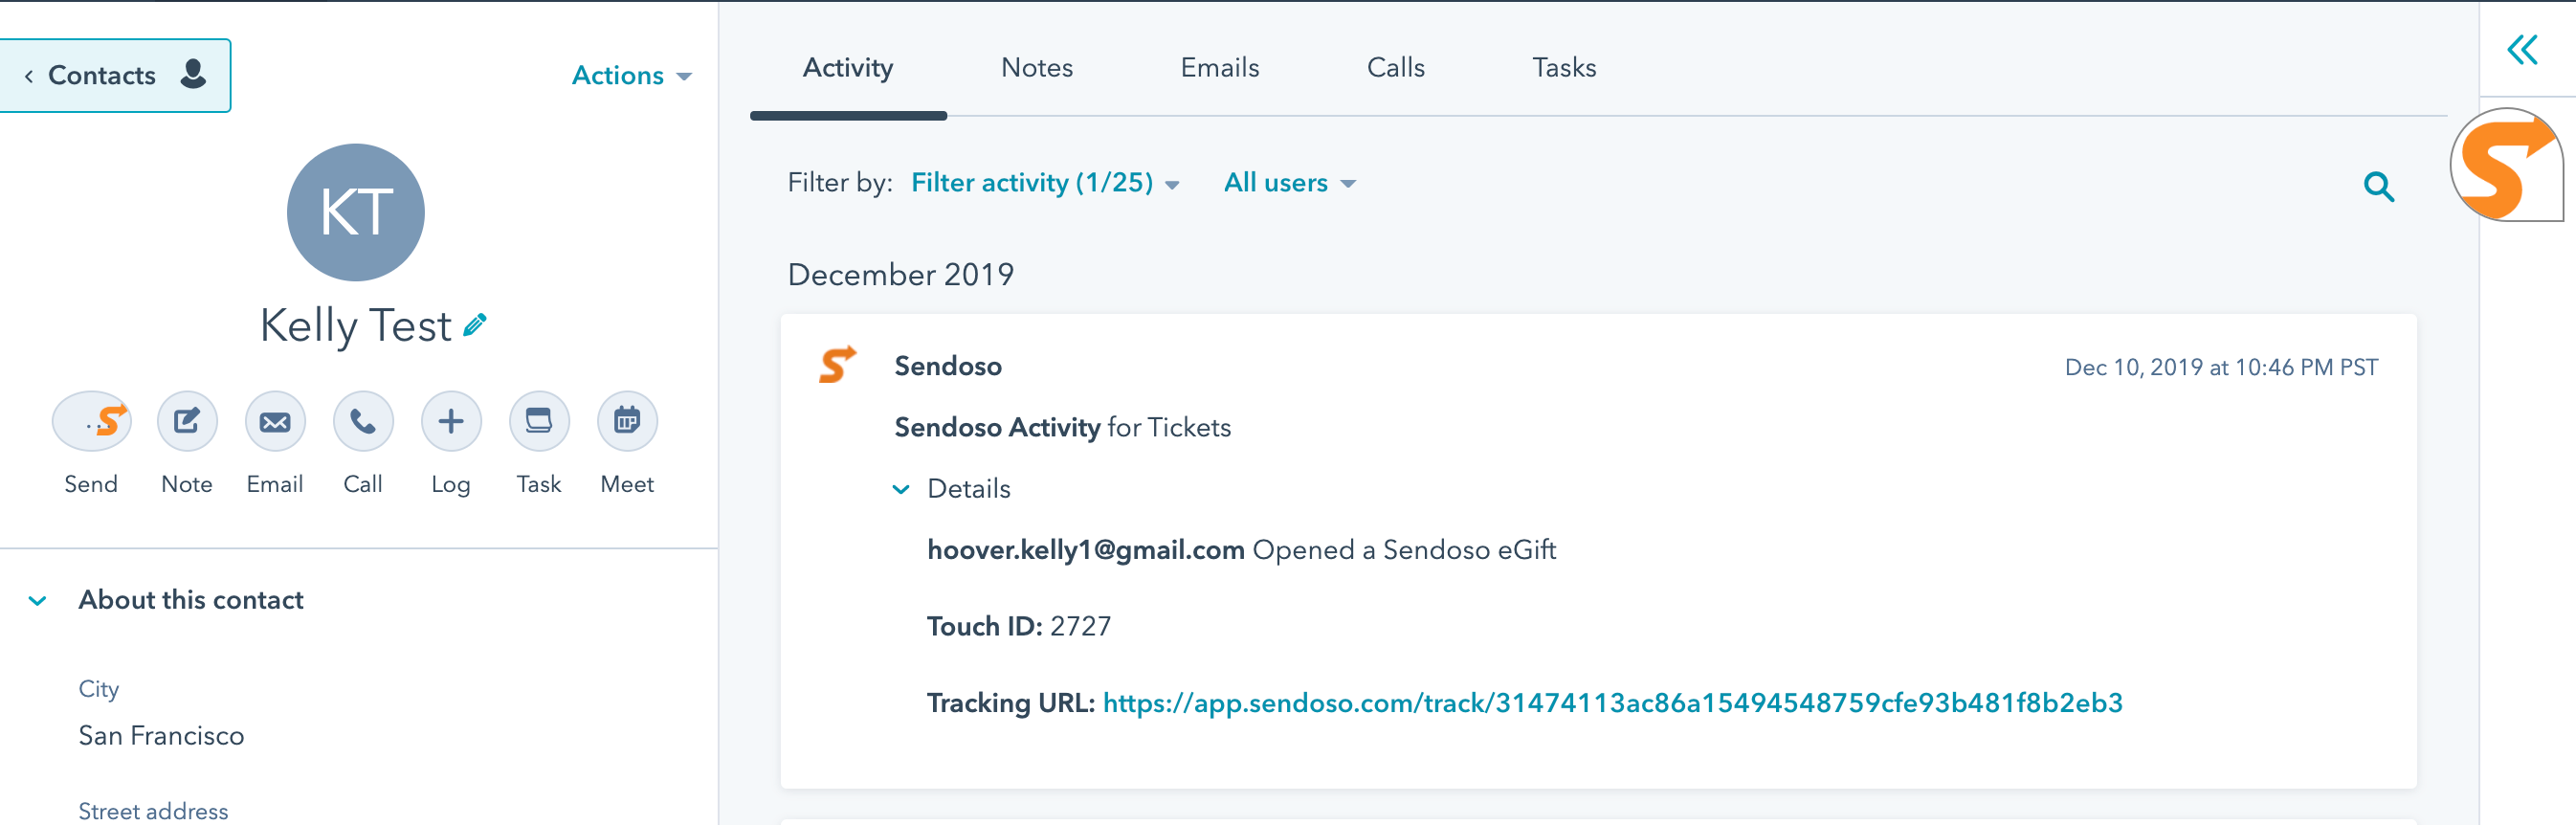This screenshot has width=2576, height=825.
Task: Click the Email envelope icon
Action: coord(275,421)
